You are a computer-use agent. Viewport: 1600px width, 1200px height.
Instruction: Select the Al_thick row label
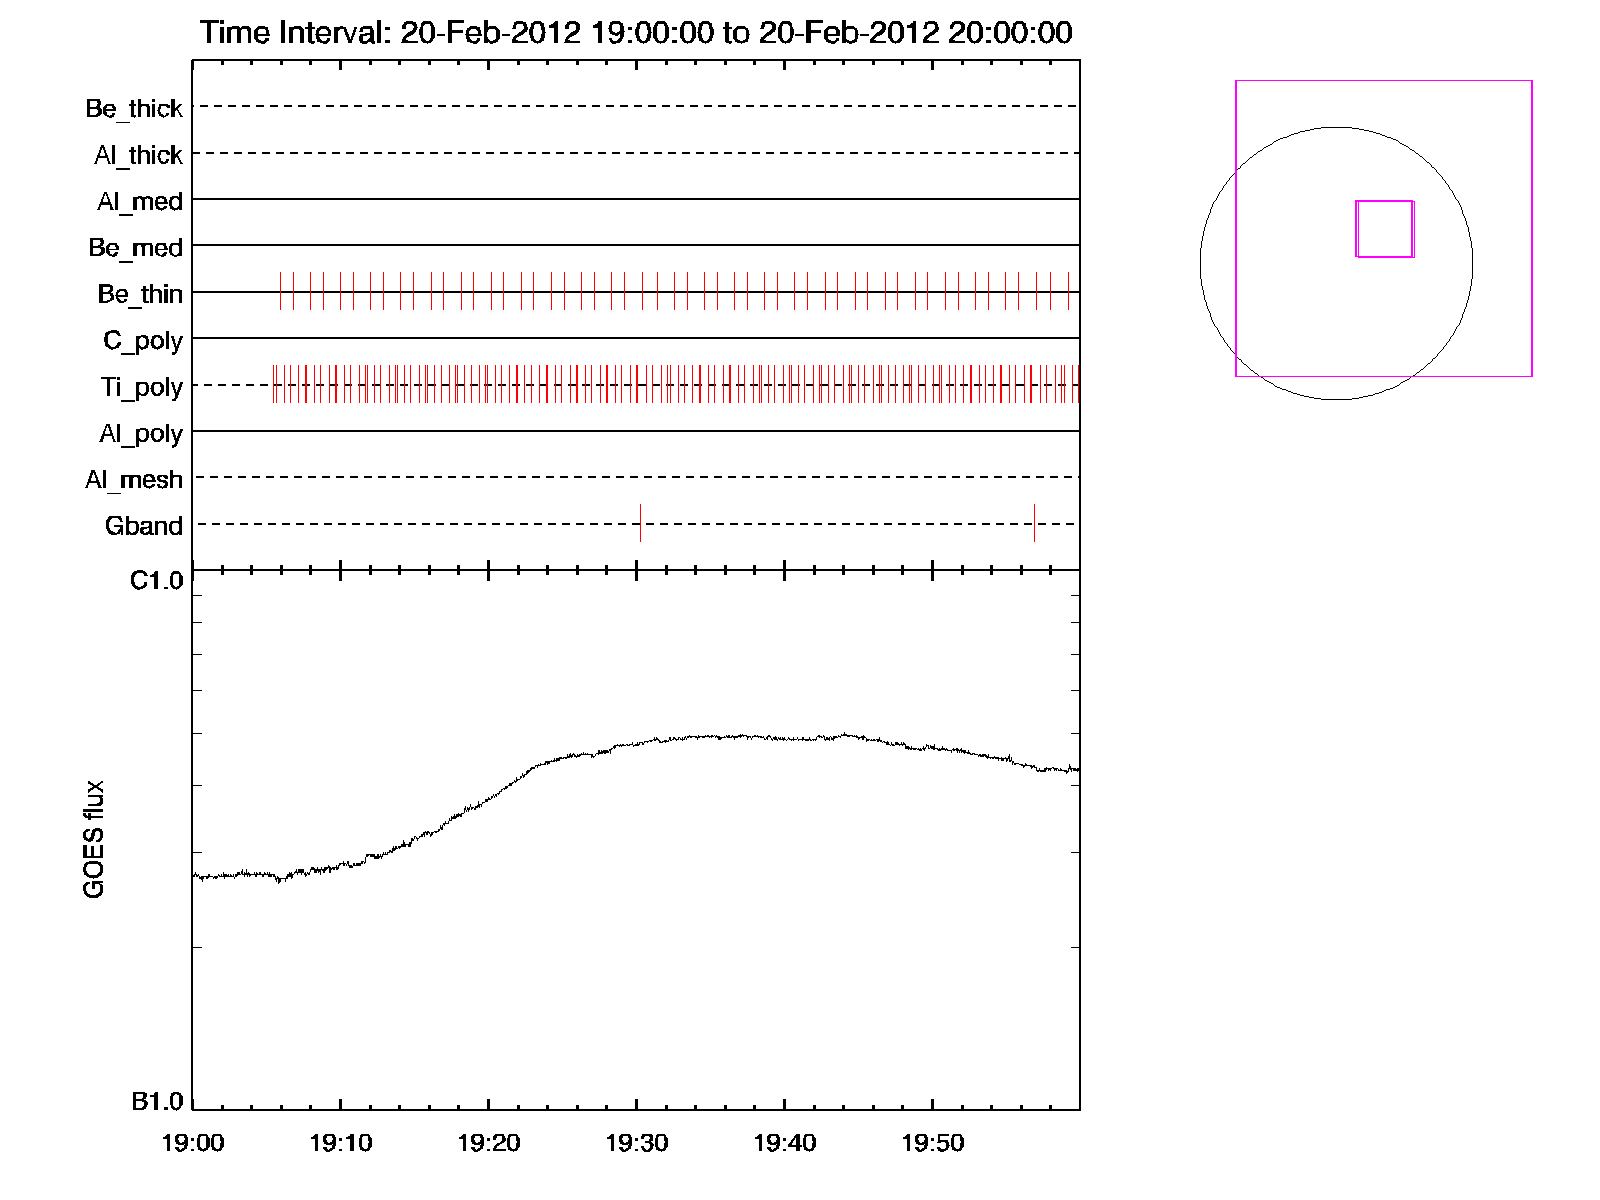point(138,155)
